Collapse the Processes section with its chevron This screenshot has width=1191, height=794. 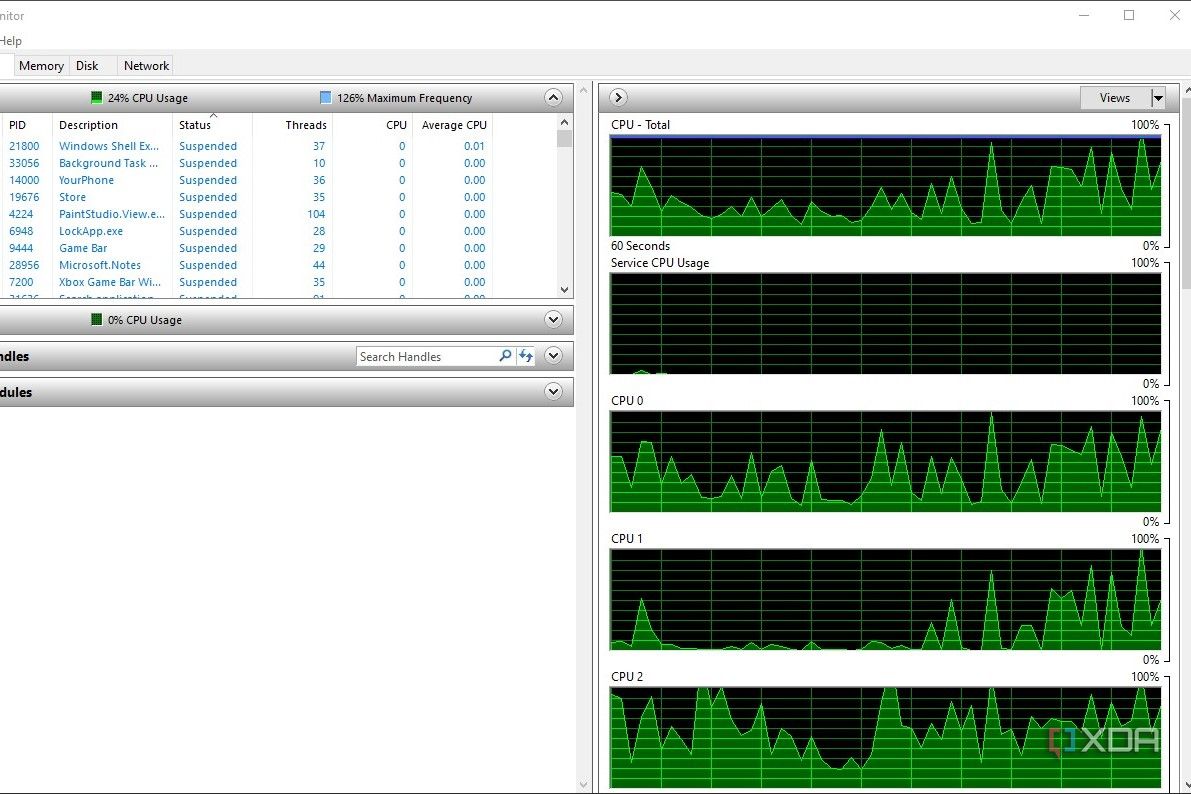click(x=553, y=97)
